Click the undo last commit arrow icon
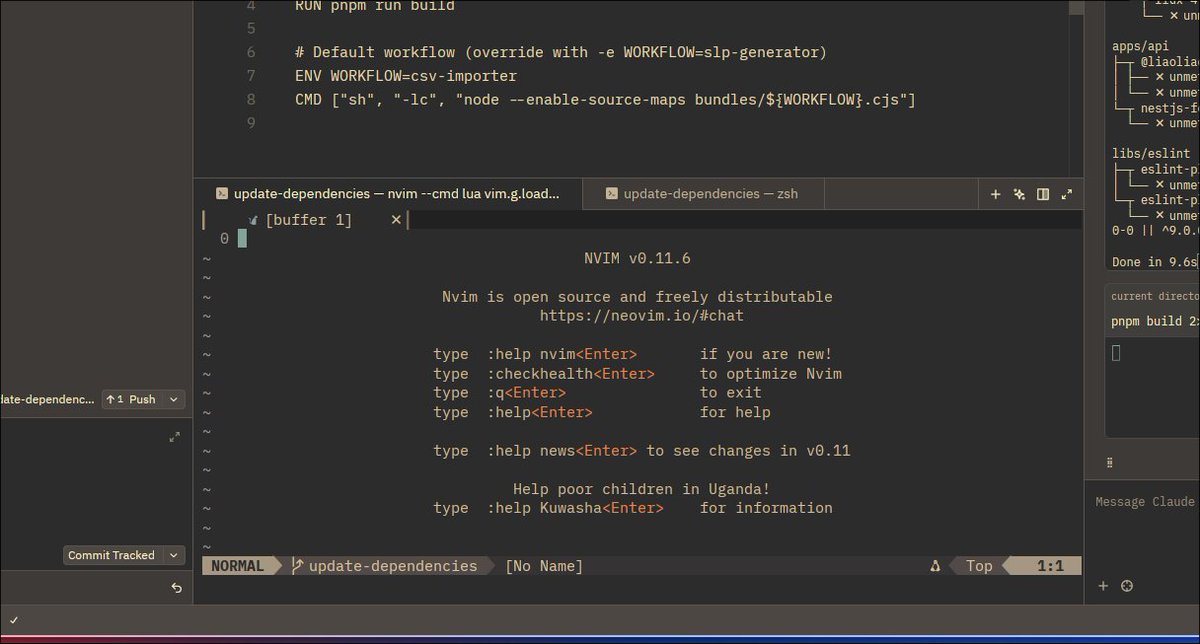Image resolution: width=1200 pixels, height=644 pixels. point(176,588)
